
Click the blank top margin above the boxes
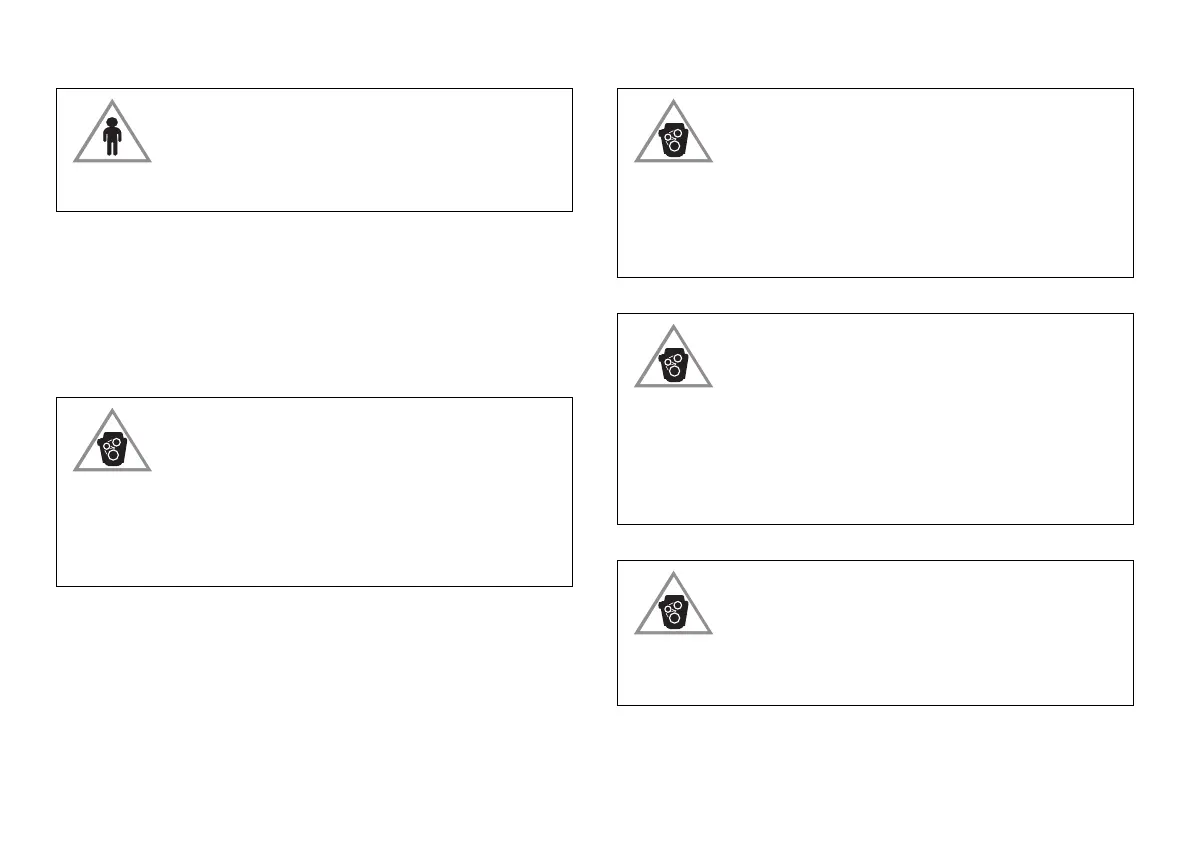coord(595,43)
